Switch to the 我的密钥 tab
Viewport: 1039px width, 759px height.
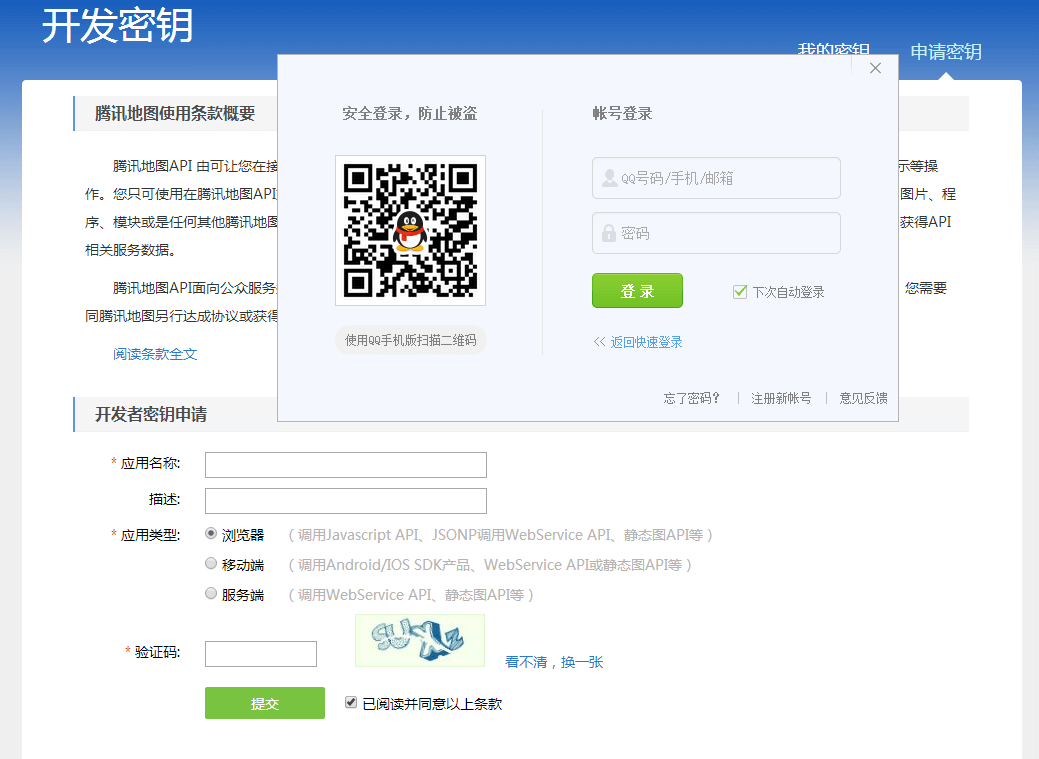point(833,49)
